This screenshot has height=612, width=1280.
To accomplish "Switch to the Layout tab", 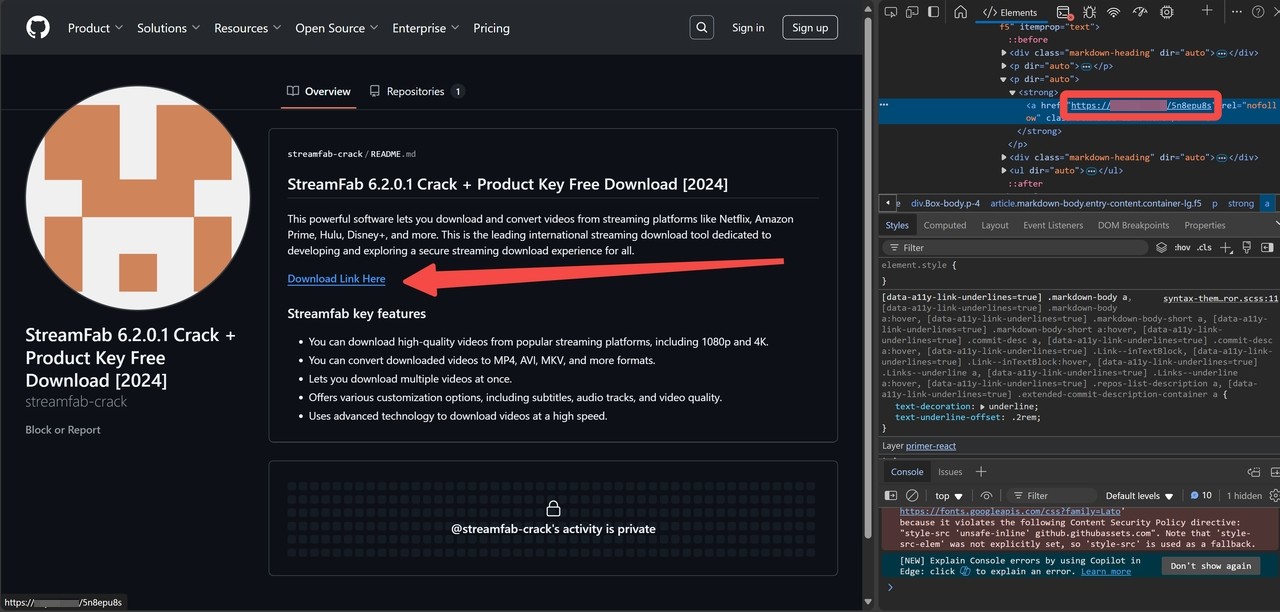I will pyautogui.click(x=995, y=225).
